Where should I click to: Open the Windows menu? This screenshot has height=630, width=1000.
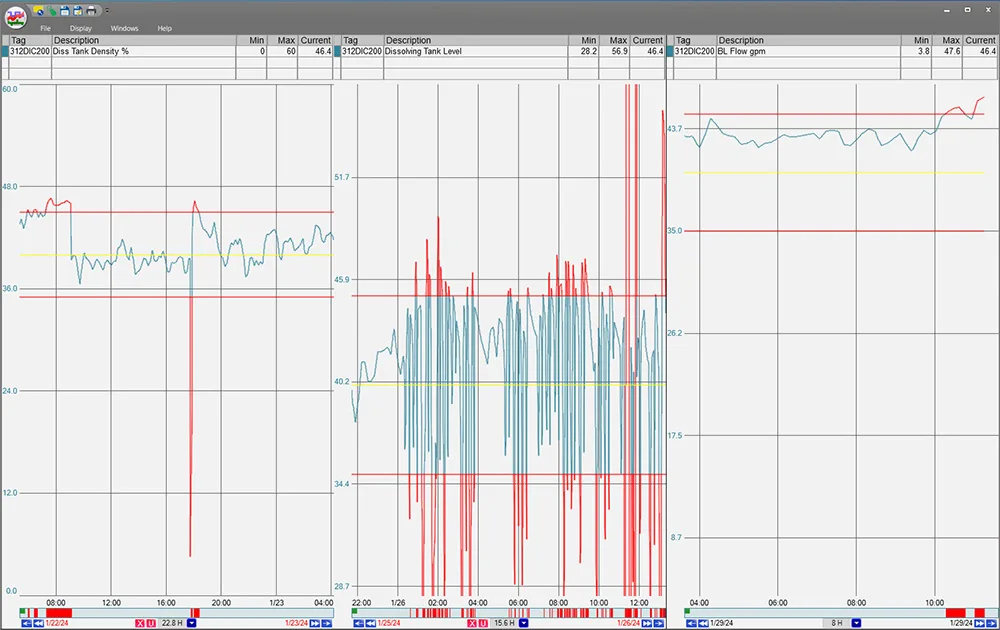[x=124, y=28]
